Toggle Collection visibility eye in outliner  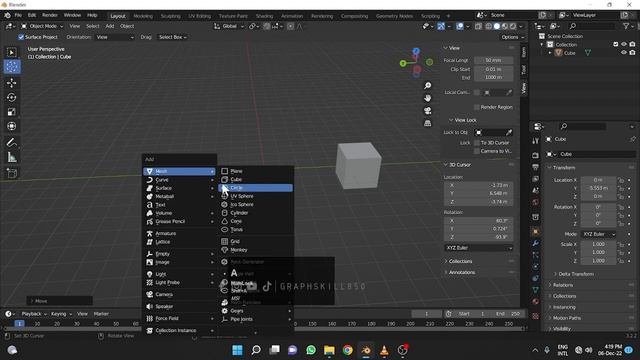pyautogui.click(x=624, y=44)
